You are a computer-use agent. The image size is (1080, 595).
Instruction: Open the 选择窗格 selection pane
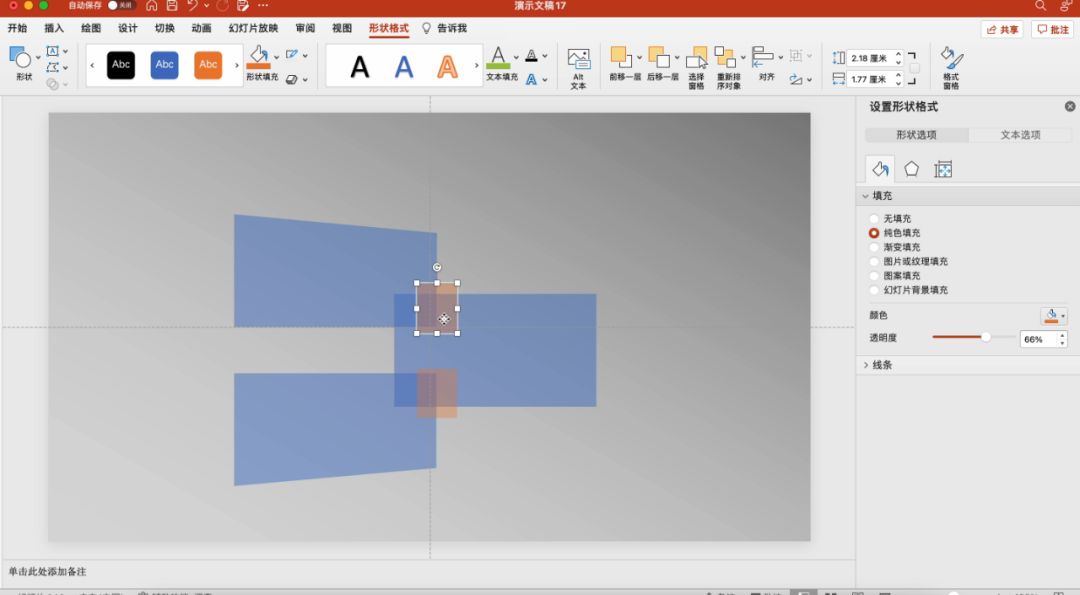pyautogui.click(x=696, y=67)
